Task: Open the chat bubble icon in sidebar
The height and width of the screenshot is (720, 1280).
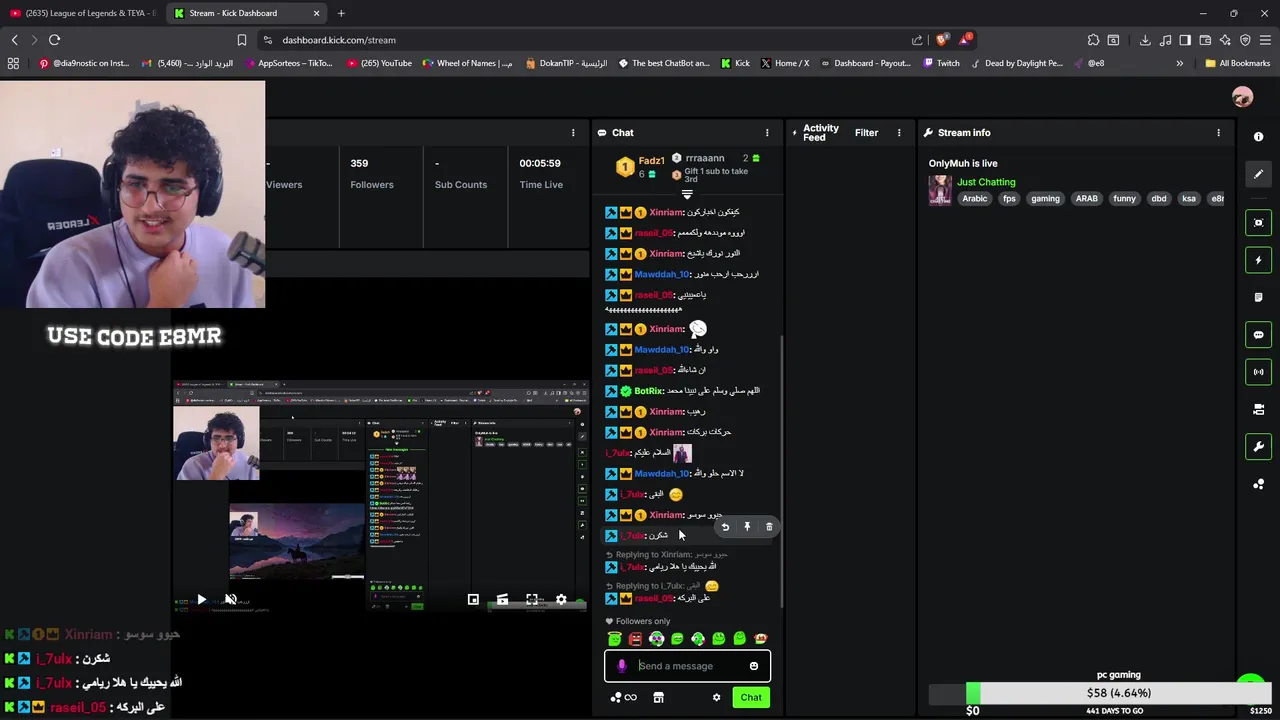Action: coord(1259,335)
